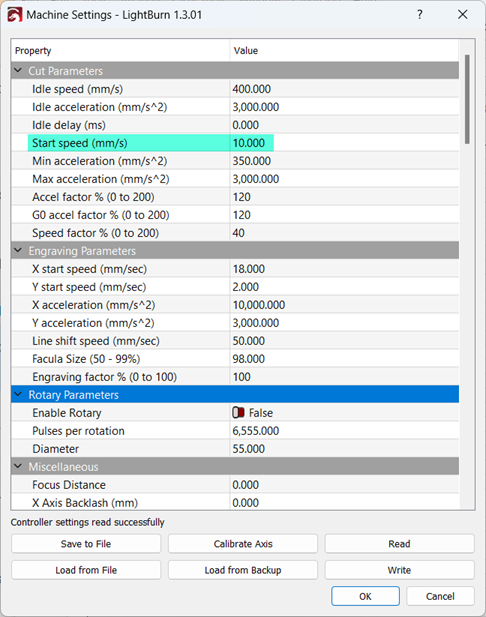This screenshot has width=486, height=617.
Task: Select Min acceleration value 350.000
Action: point(251,161)
